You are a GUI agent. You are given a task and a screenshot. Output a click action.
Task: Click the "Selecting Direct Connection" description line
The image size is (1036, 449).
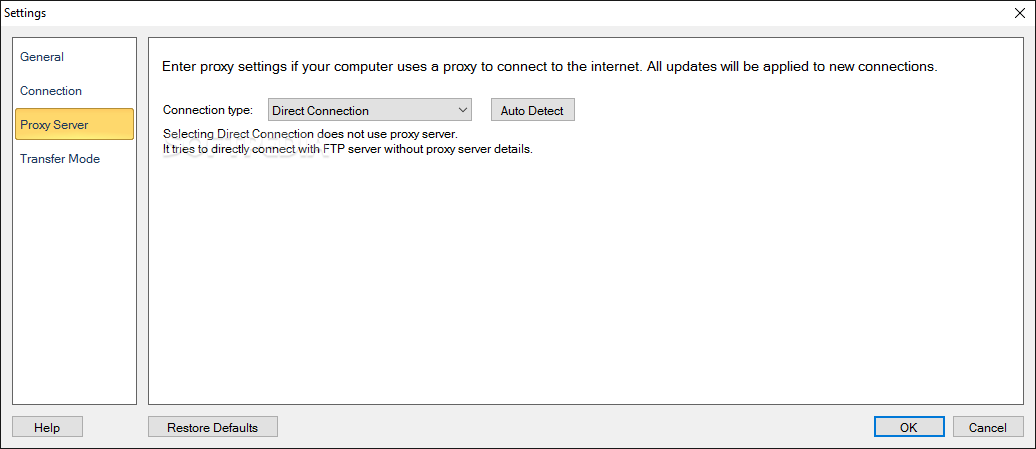coord(310,134)
